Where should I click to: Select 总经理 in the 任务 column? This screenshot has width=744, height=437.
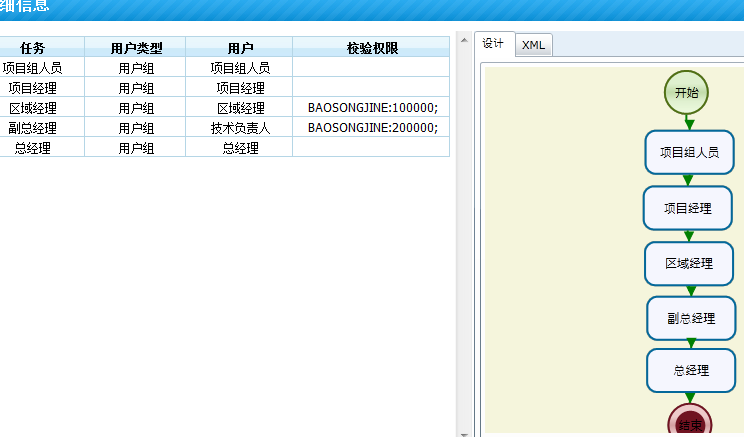pyautogui.click(x=33, y=148)
